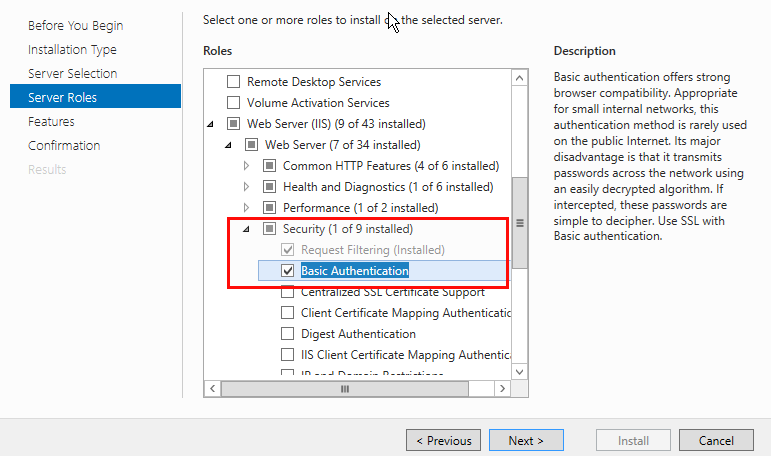
Task: Tick Centralized SSL Certificate Support
Action: [x=288, y=292]
